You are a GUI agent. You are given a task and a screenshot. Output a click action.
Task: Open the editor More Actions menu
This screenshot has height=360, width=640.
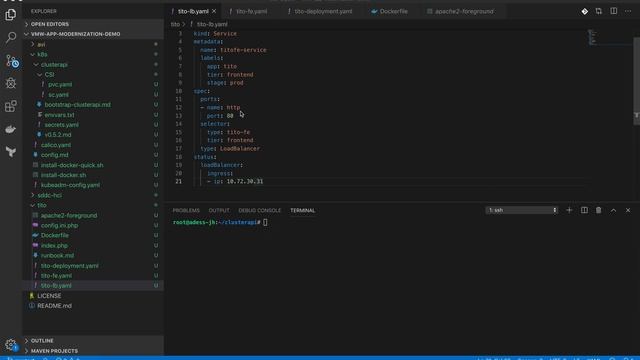pyautogui.click(x=628, y=11)
